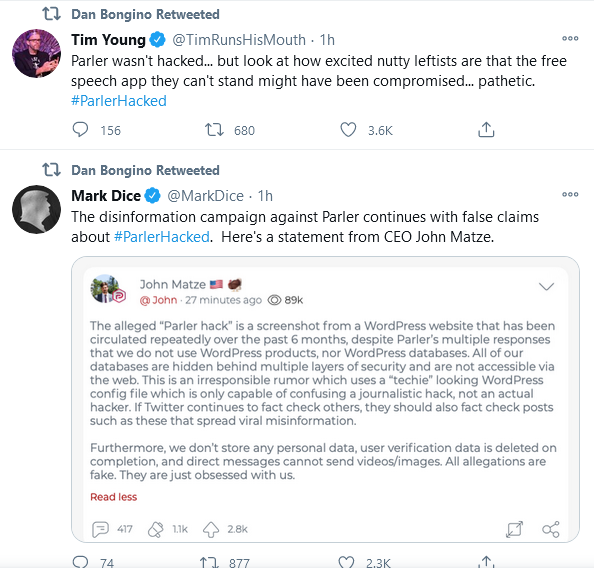Open @TimRunsHisMouth handle

pos(239,40)
